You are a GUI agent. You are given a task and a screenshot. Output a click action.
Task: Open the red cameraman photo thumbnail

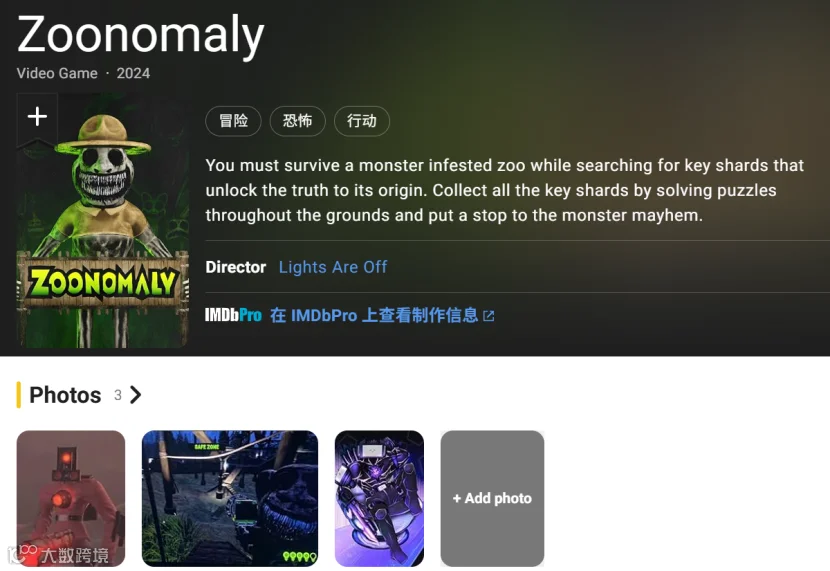tap(71, 499)
